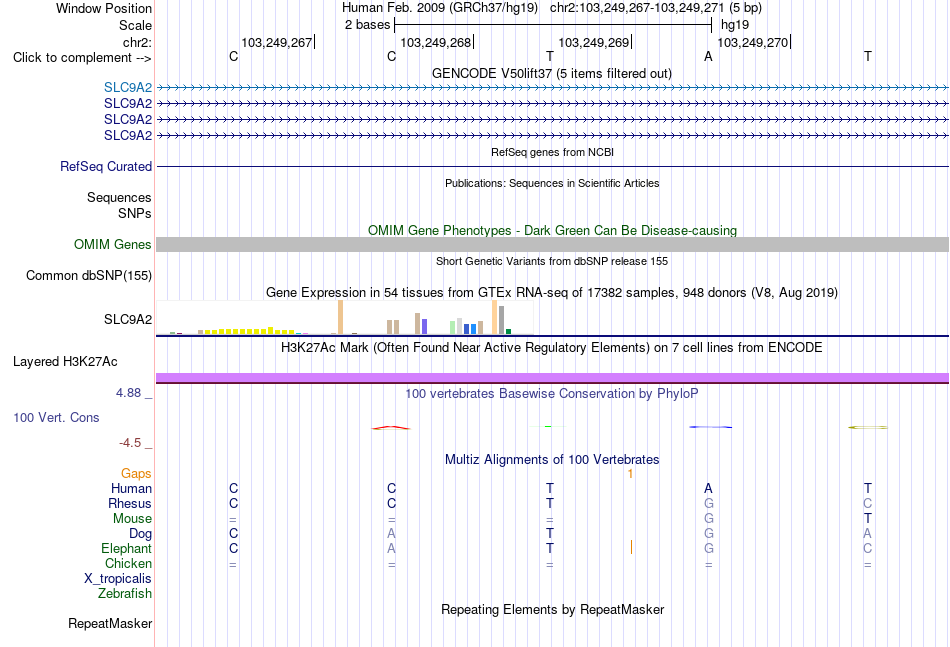This screenshot has width=950, height=647.
Task: Click the SNPs track label
Action: pyautogui.click(x=135, y=213)
